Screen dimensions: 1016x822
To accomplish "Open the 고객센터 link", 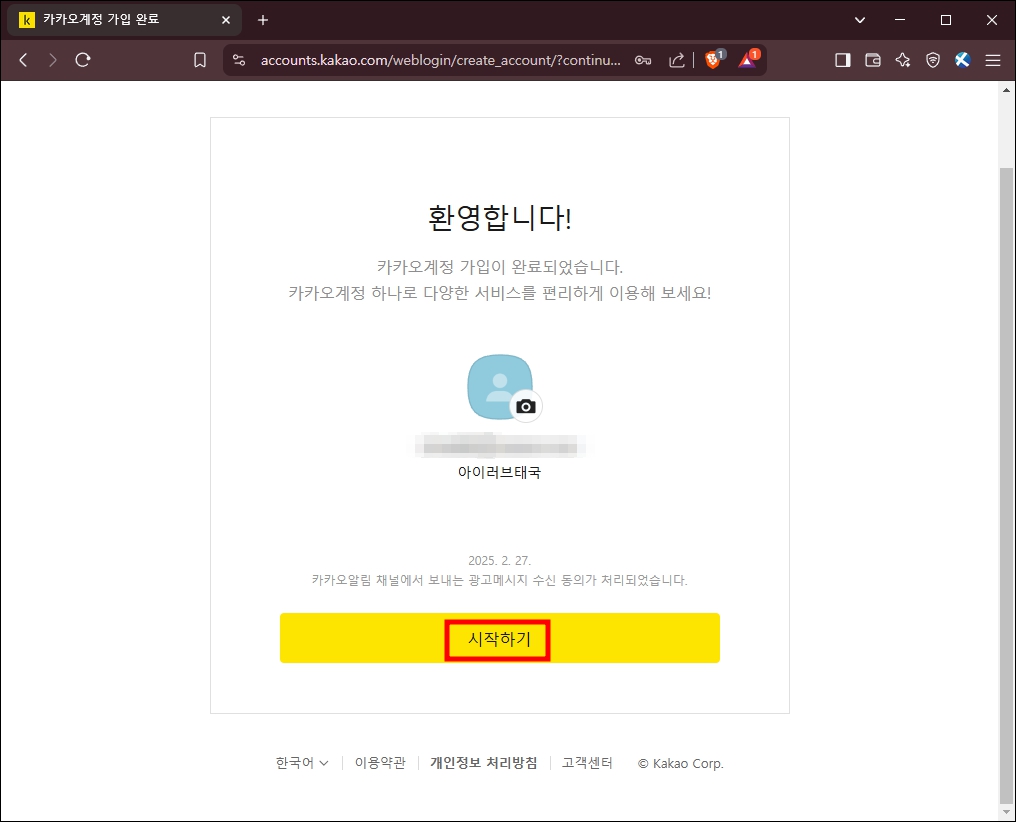I will pyautogui.click(x=587, y=763).
